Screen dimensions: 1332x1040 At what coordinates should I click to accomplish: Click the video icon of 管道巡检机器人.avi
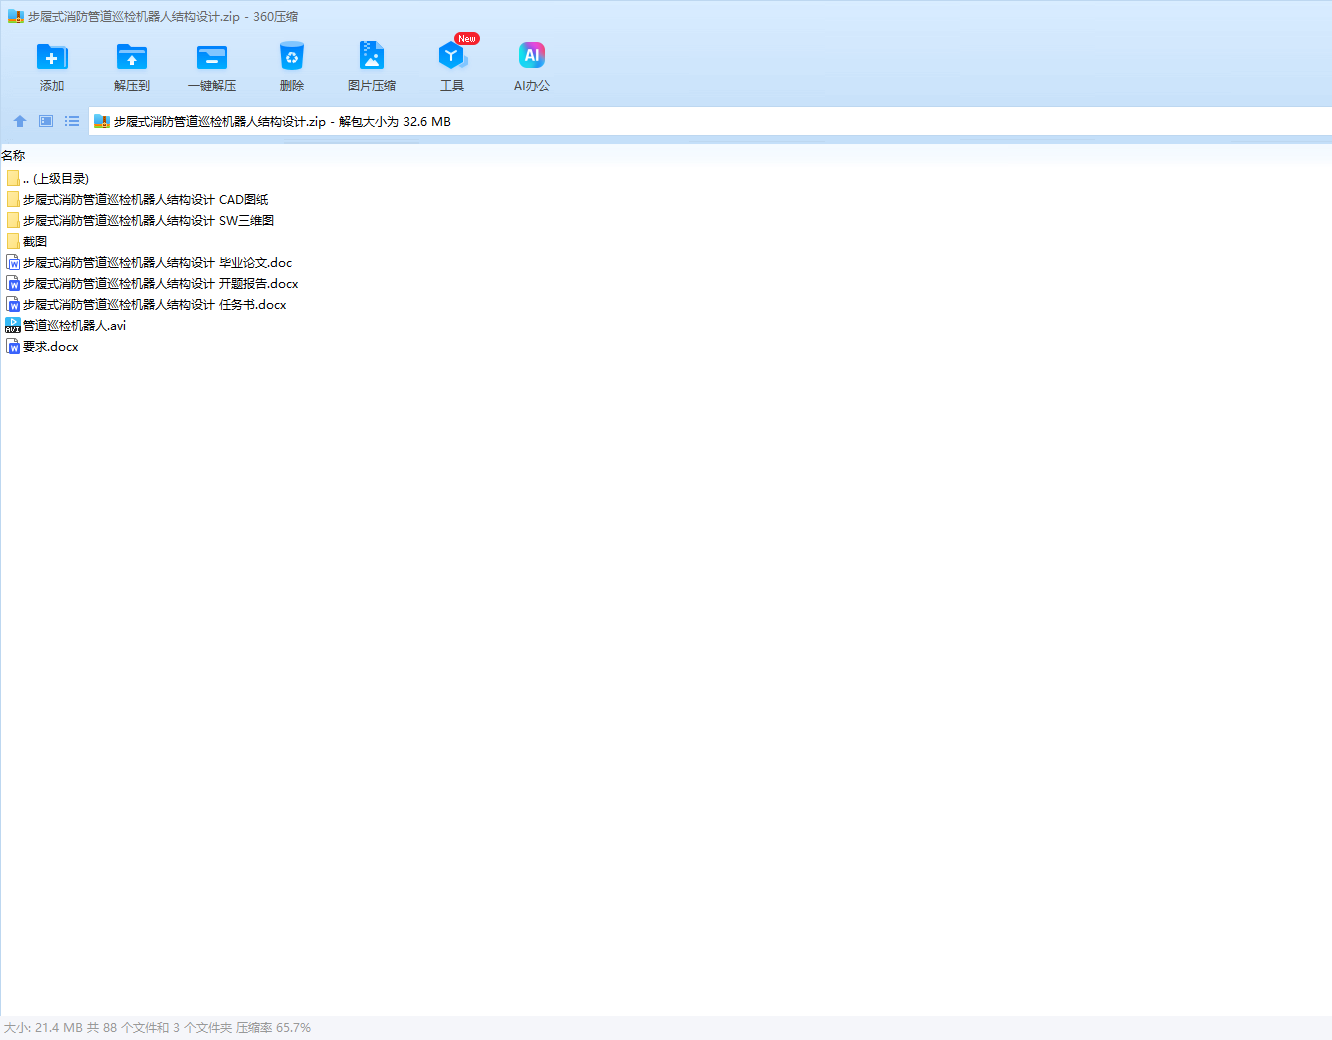coord(13,325)
